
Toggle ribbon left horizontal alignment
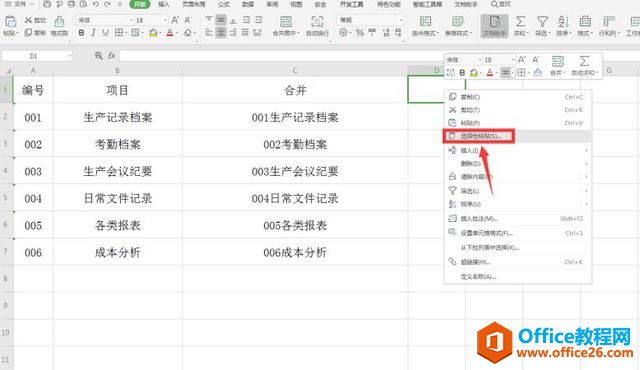(209, 33)
